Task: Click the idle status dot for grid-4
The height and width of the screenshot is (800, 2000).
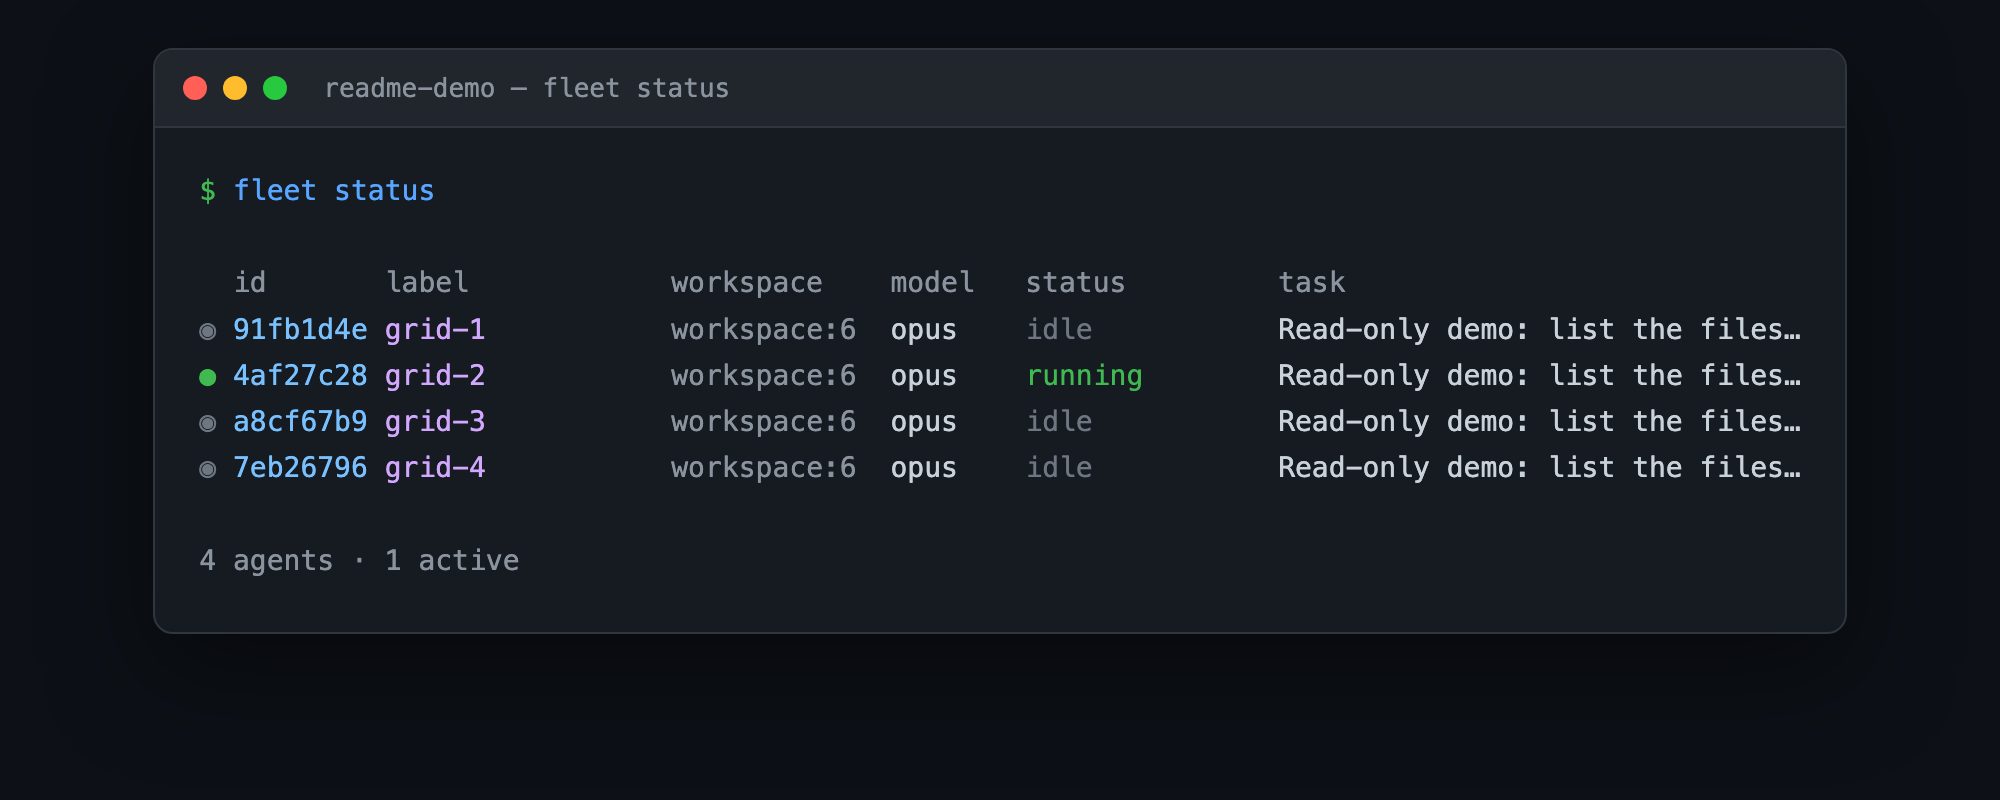Action: pos(208,469)
